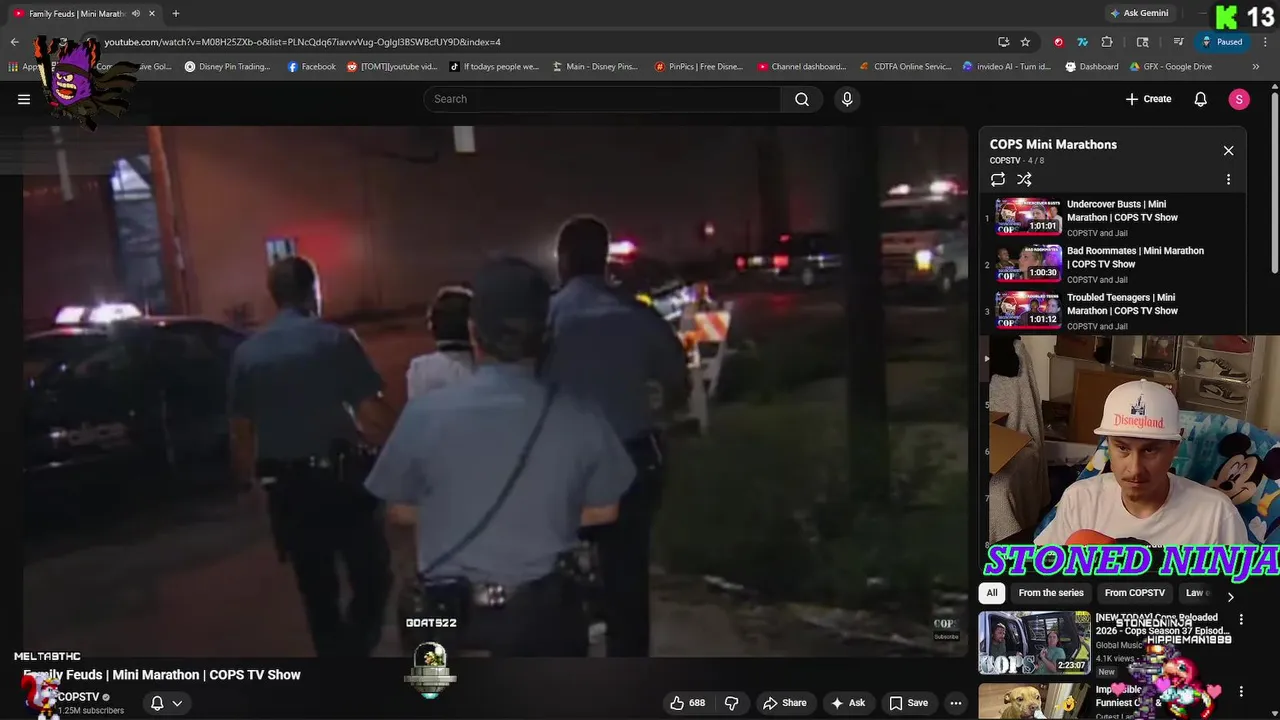Click the Ask Gemini button

point(1139,14)
